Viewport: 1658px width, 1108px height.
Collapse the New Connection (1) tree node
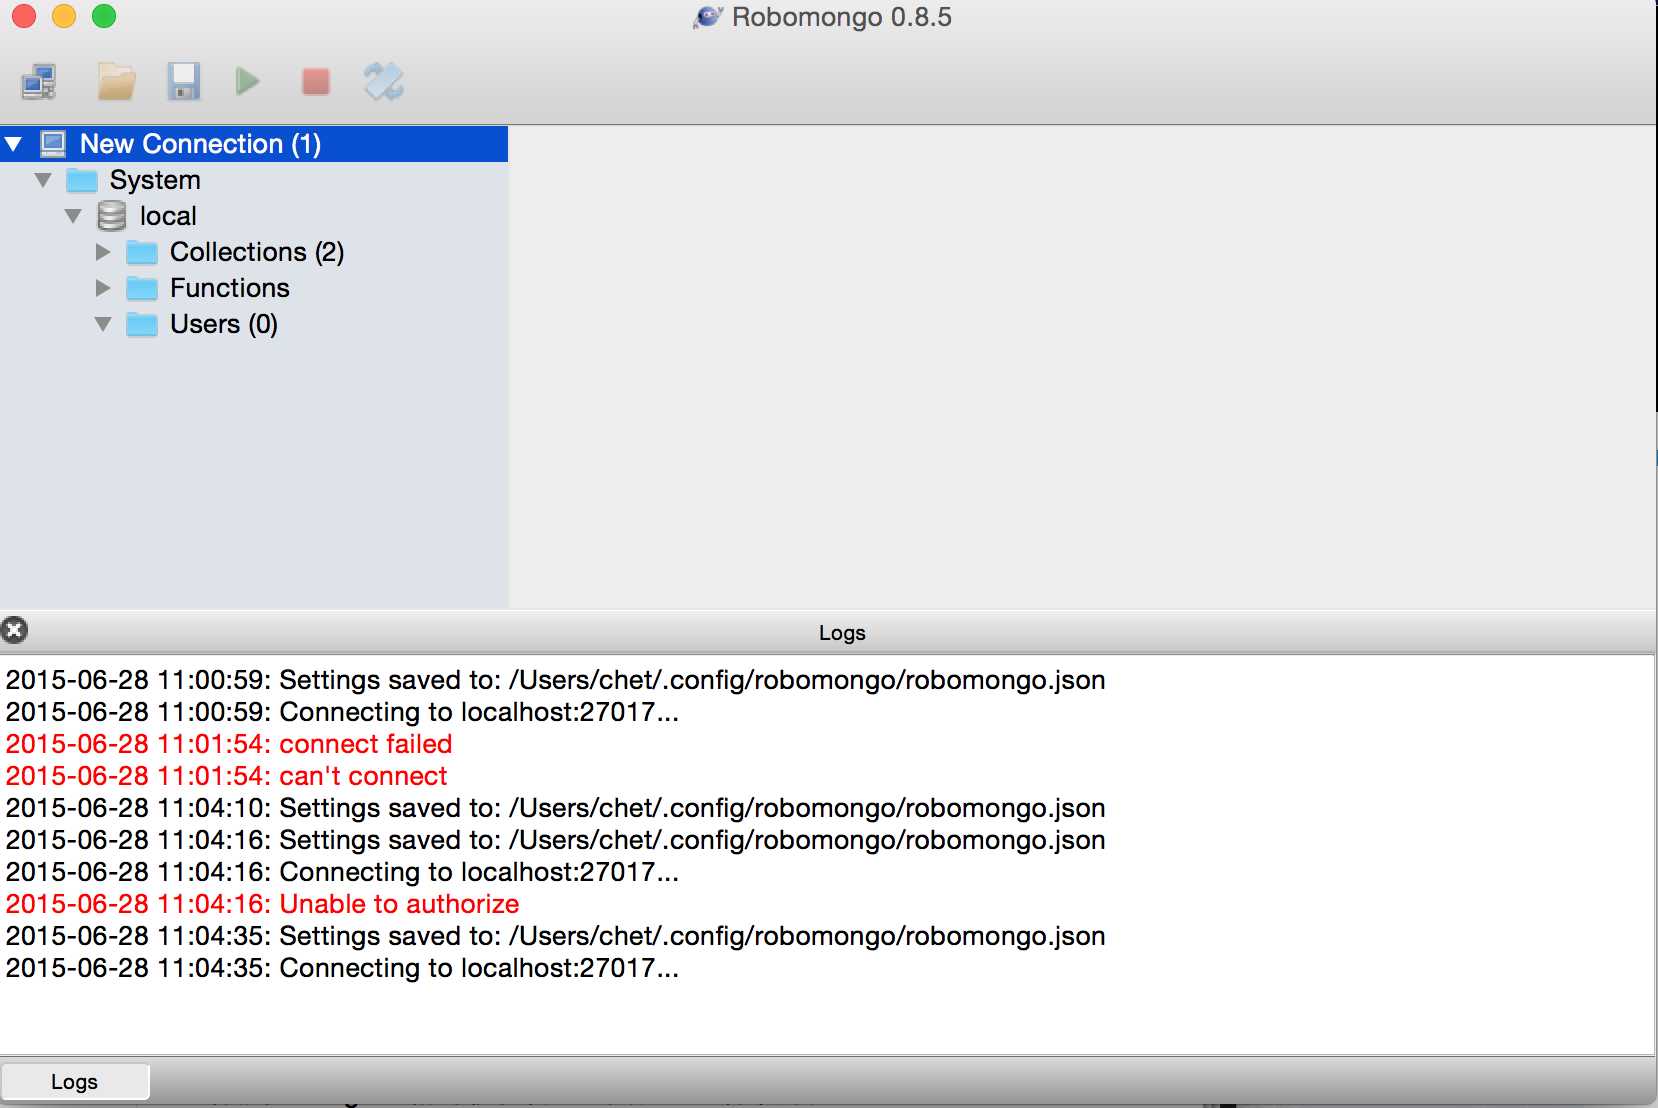(x=14, y=144)
